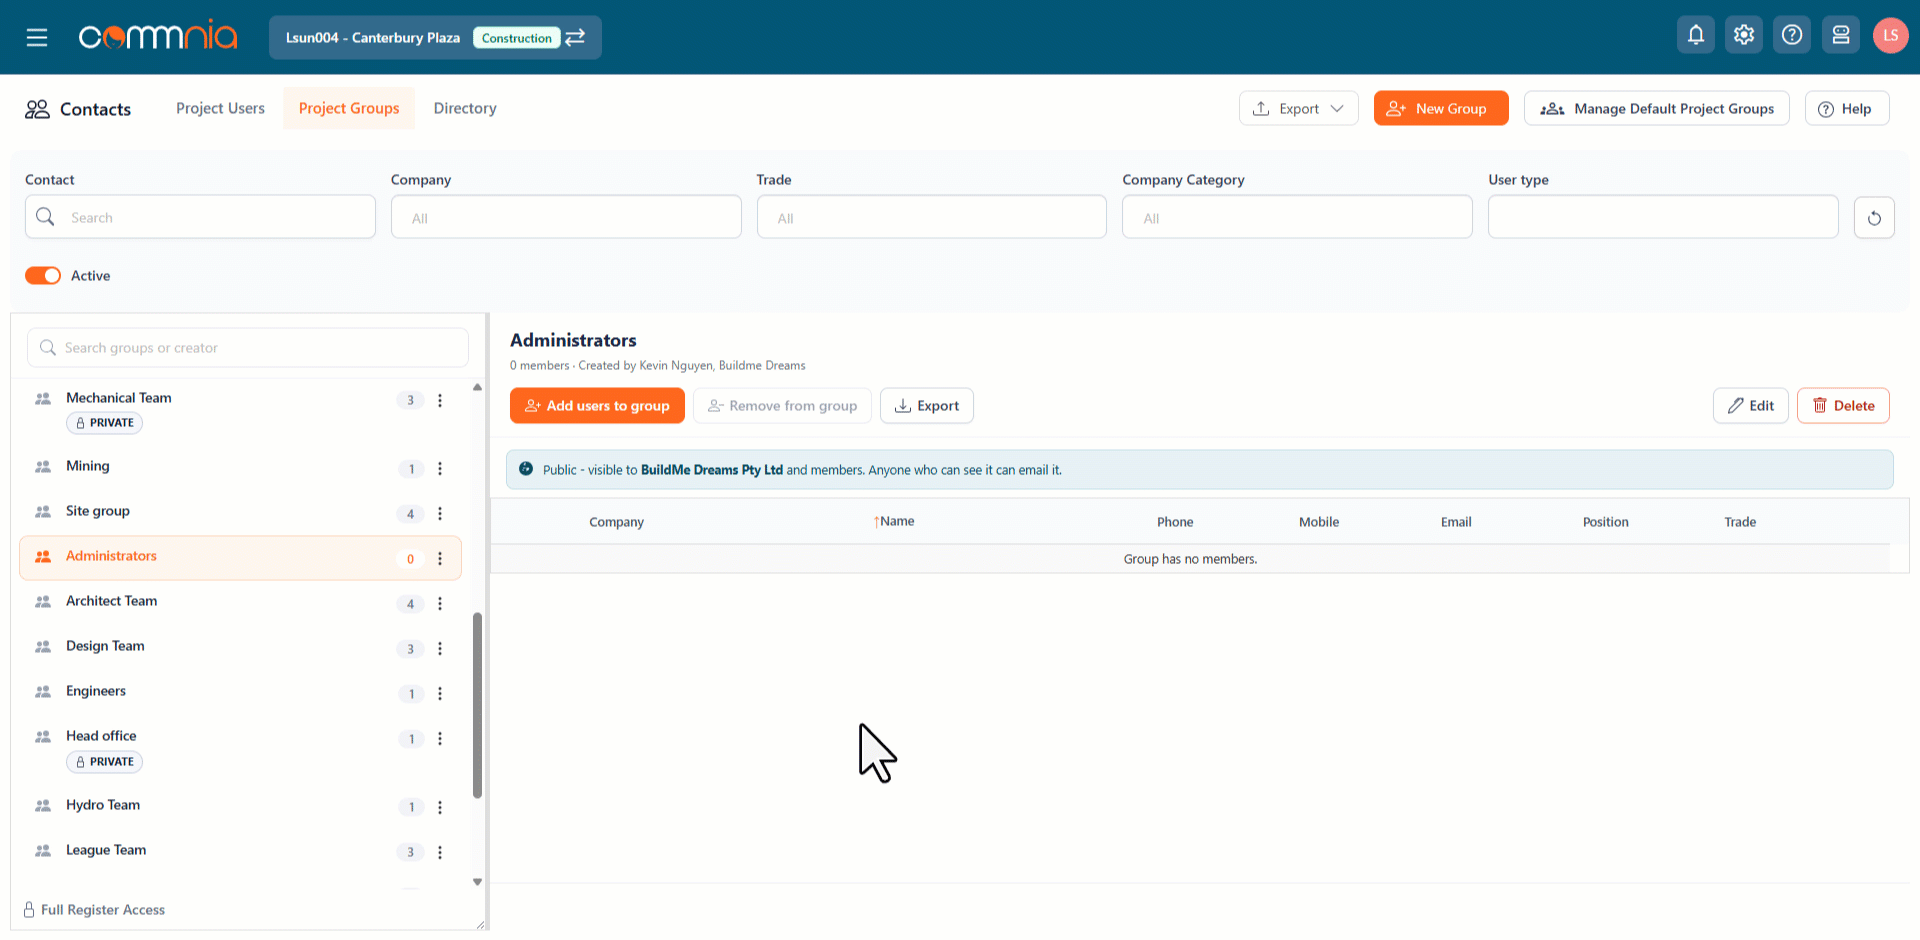Click Add users to group
Viewport: 1920px width, 940px height.
(x=597, y=405)
